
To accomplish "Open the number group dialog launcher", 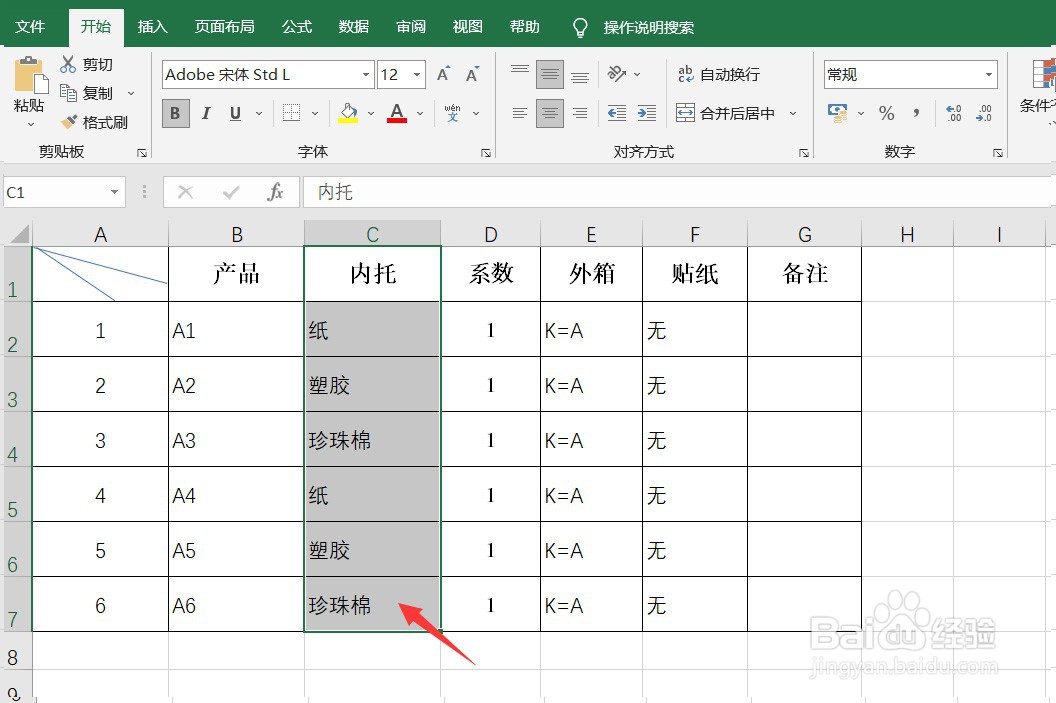I will tap(997, 153).
